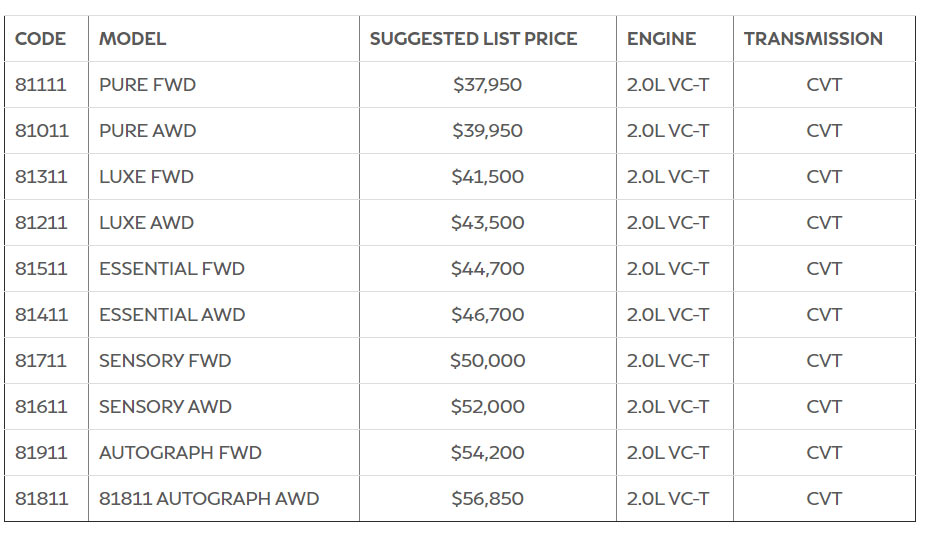
Task: Click the SENSORY AWD model cell
Action: [x=165, y=407]
